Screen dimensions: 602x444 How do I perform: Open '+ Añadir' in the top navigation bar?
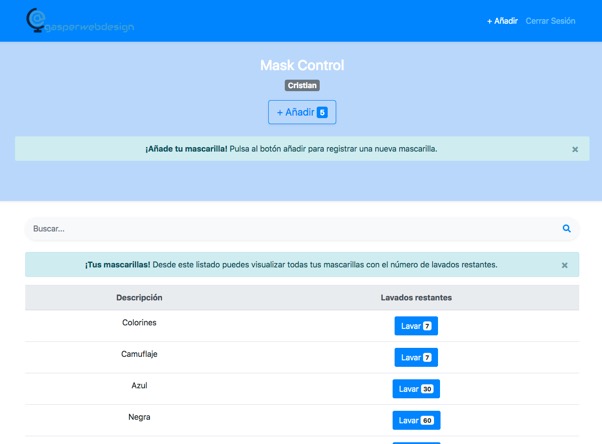502,20
